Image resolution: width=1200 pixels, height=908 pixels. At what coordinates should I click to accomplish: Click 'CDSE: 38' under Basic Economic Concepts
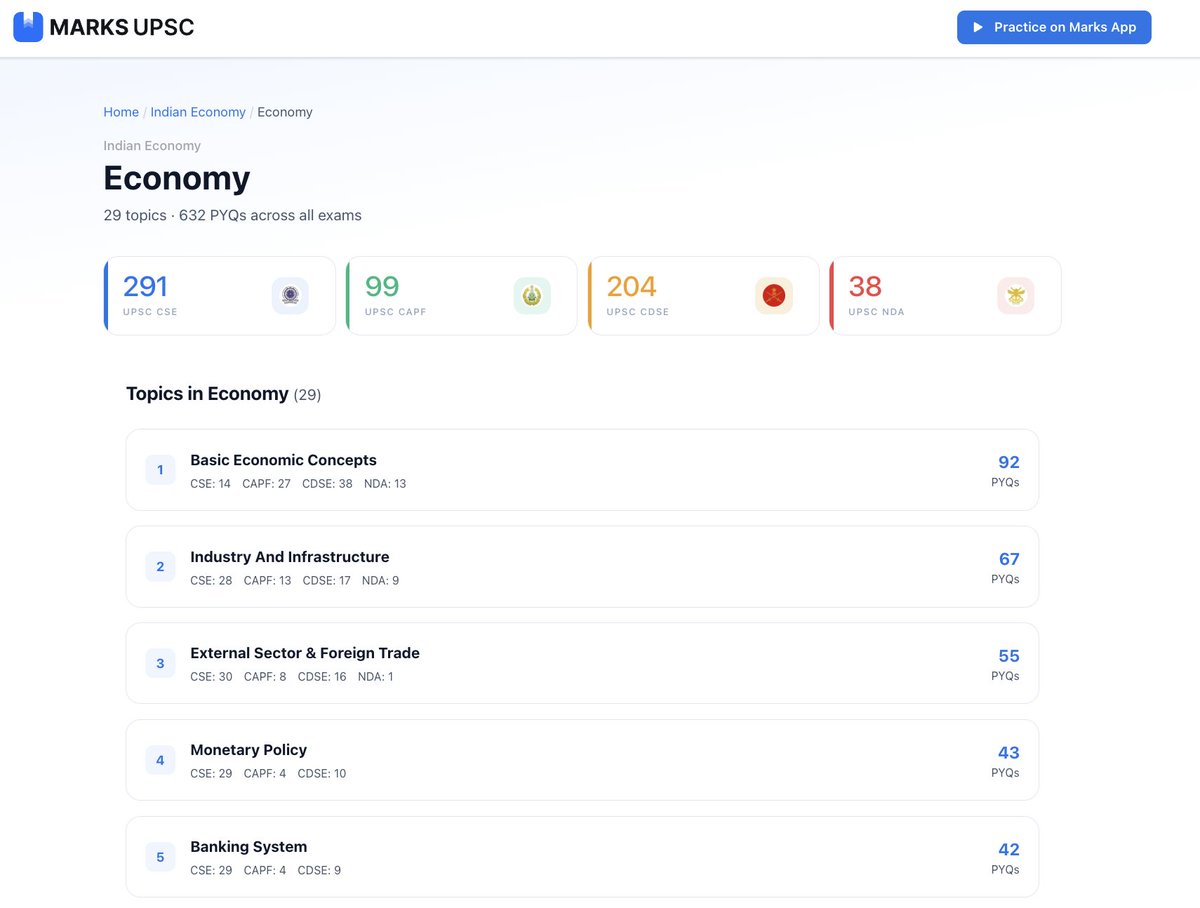(327, 484)
